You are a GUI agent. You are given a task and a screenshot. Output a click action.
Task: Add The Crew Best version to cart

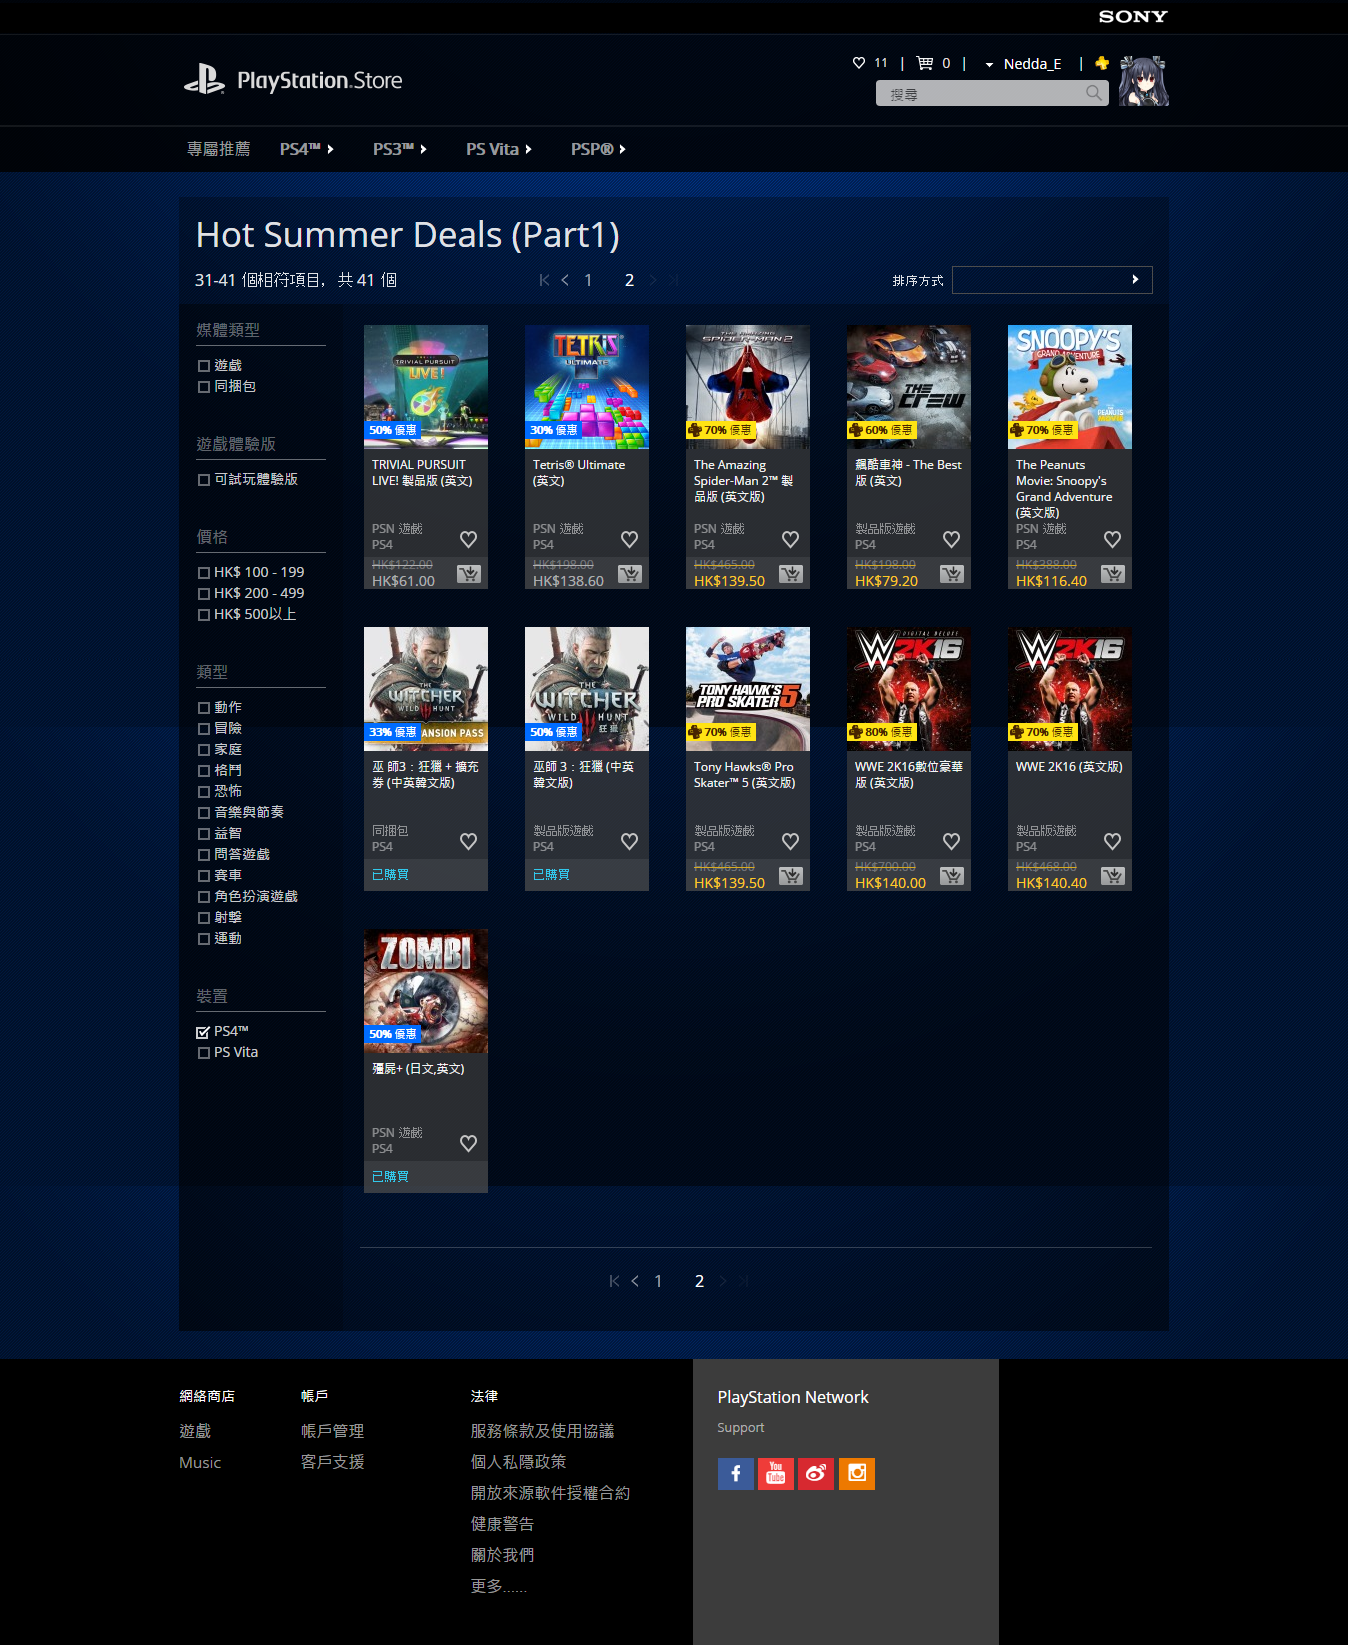click(952, 574)
